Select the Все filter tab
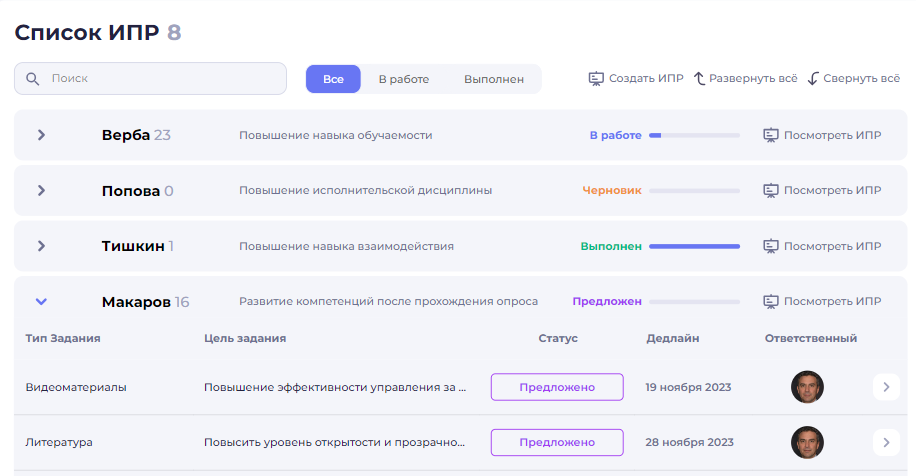The image size is (916, 476). tap(333, 79)
